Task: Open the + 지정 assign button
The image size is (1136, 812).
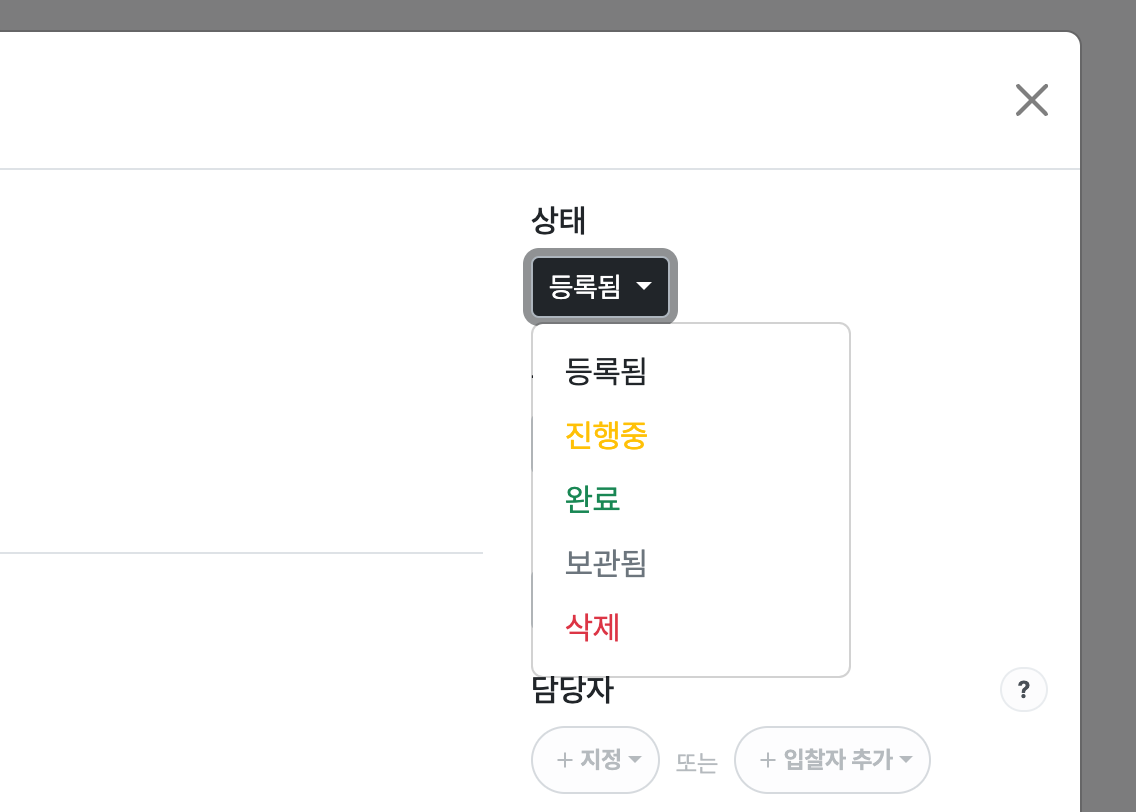Action: point(596,760)
